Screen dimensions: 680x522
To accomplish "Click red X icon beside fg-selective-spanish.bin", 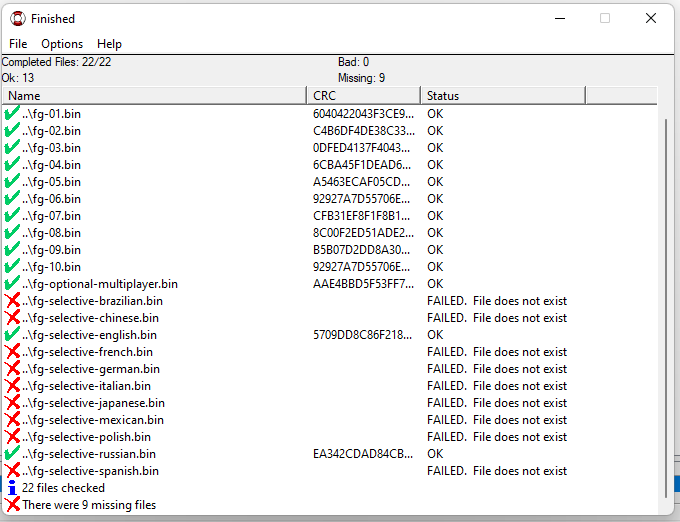I will click(x=12, y=470).
